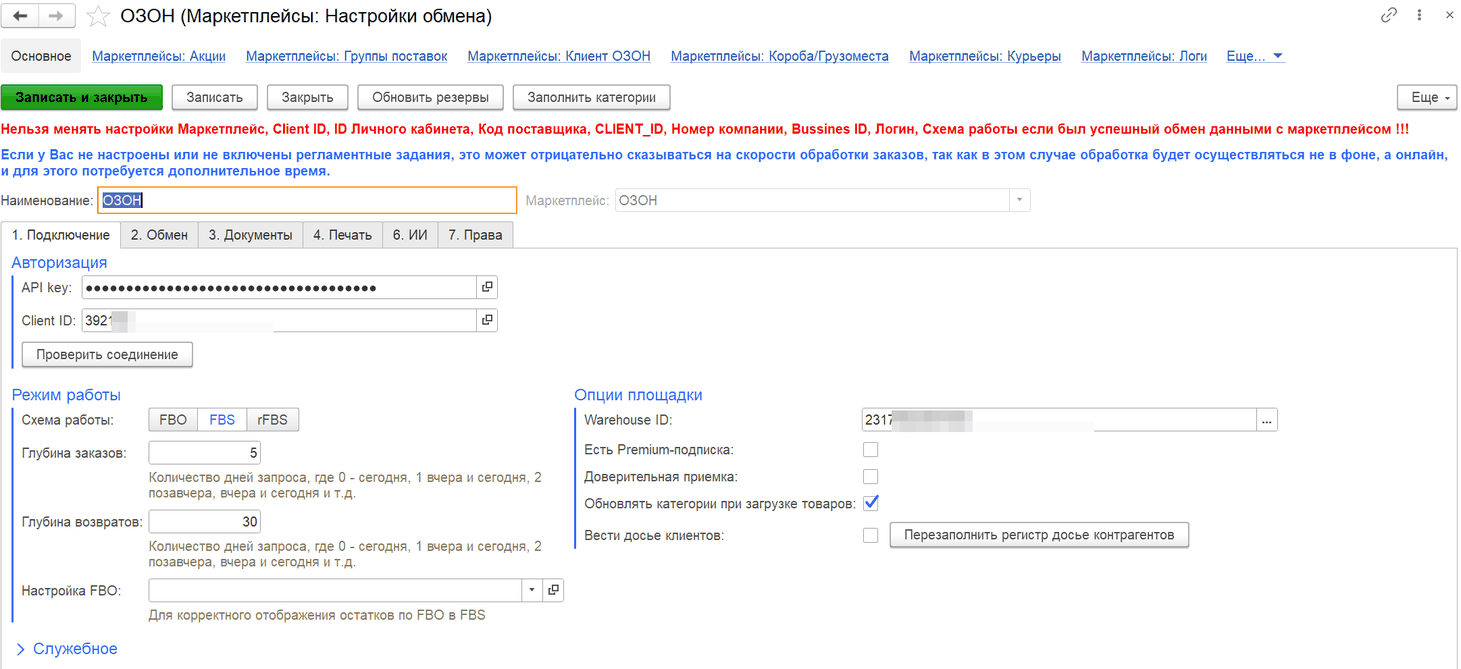Click Записать и закрыть button
The height and width of the screenshot is (669, 1461).
point(82,97)
